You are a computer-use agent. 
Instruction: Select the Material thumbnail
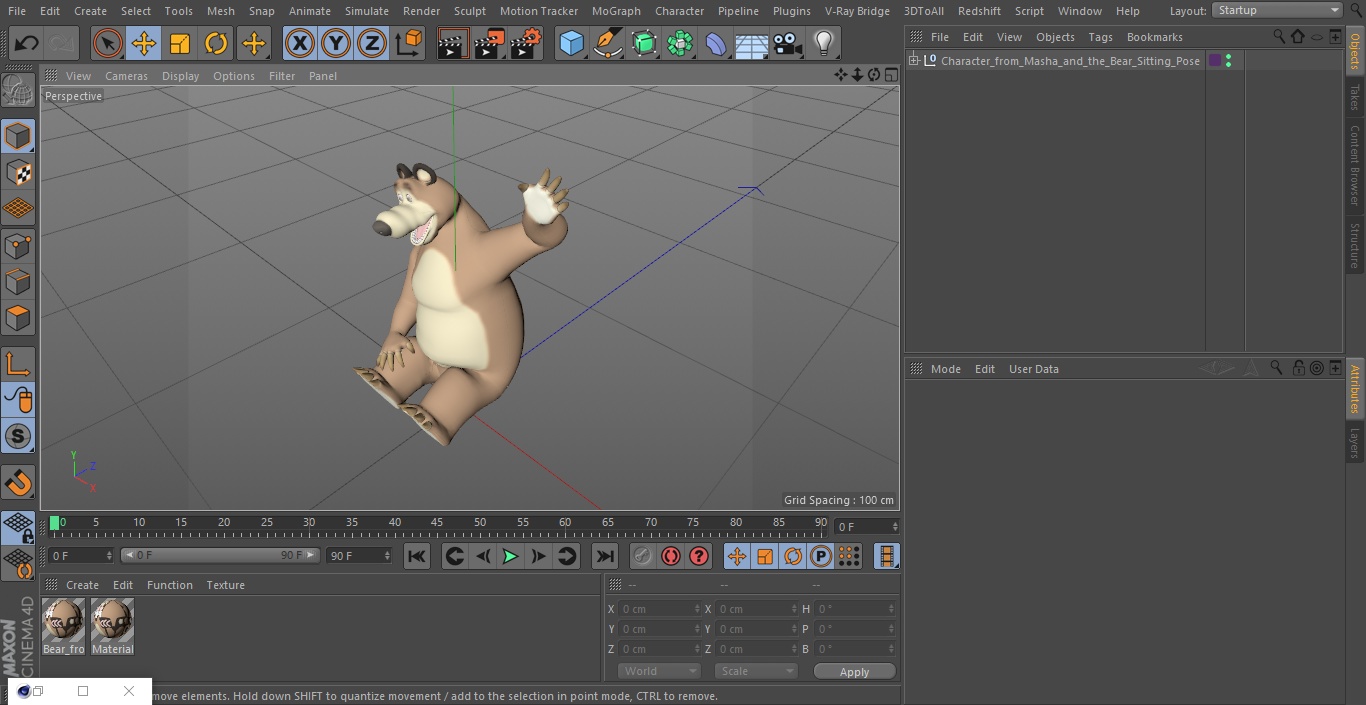112,627
